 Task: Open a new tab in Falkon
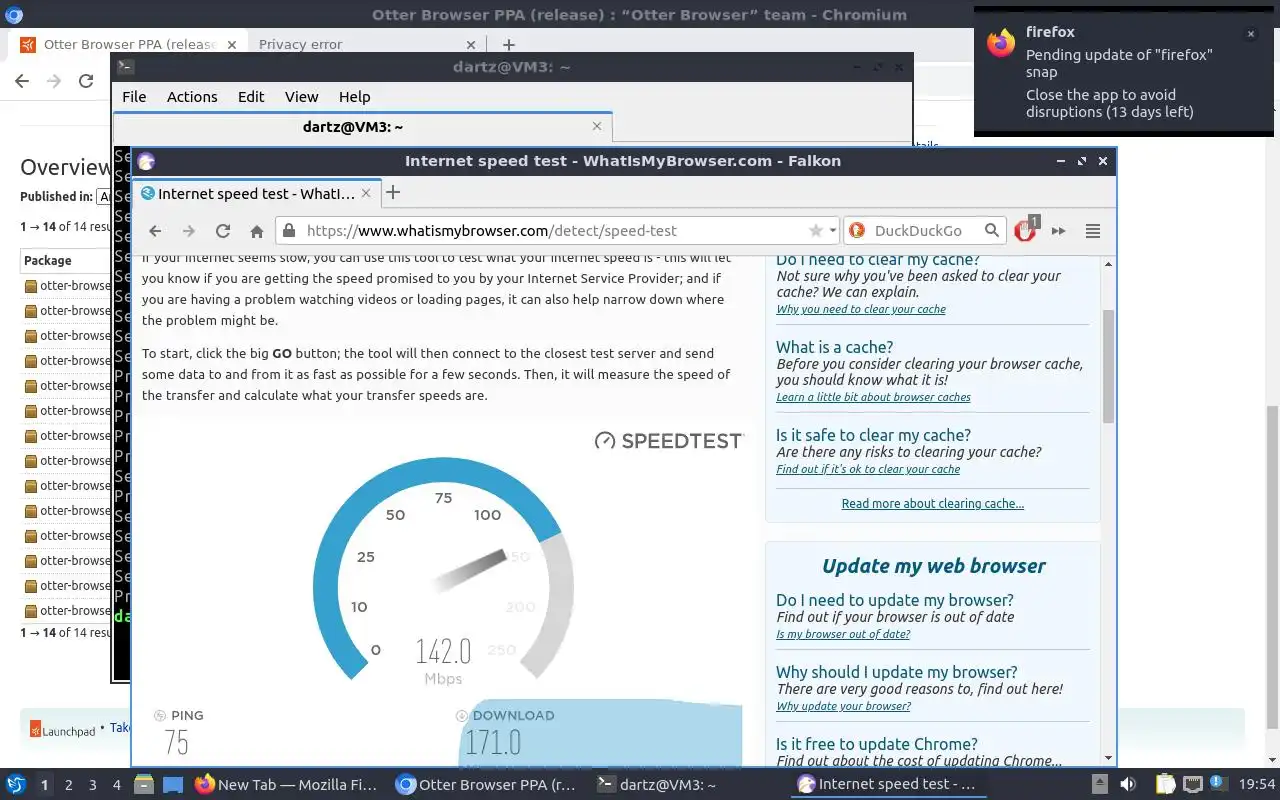(x=393, y=193)
